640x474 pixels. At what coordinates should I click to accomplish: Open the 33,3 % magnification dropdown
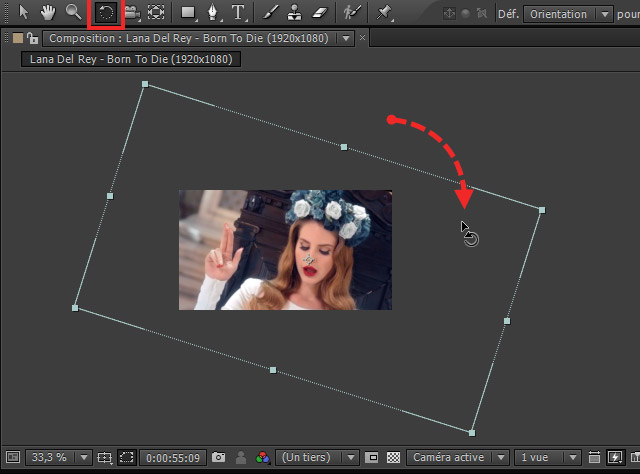coord(59,457)
